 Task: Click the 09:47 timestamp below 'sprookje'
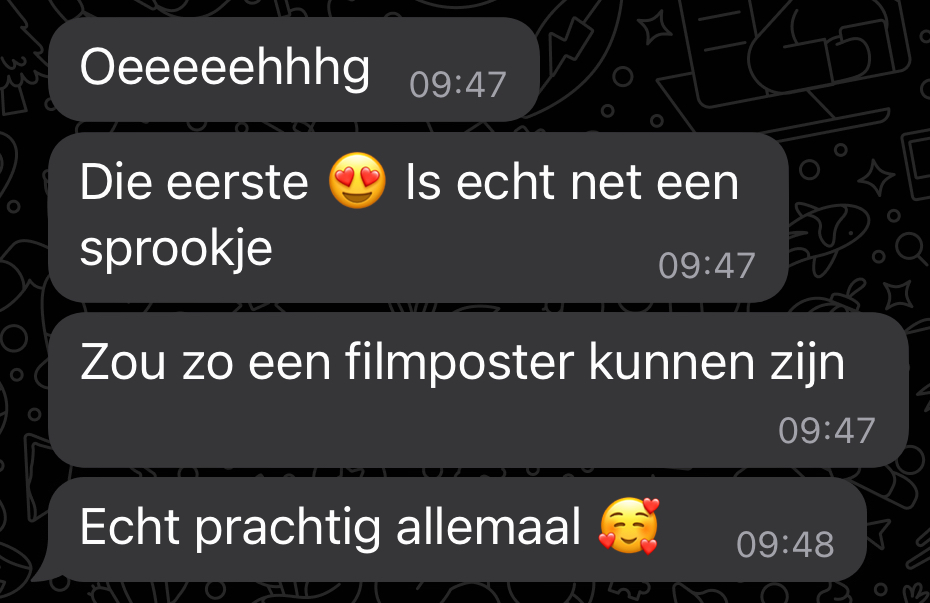706,265
